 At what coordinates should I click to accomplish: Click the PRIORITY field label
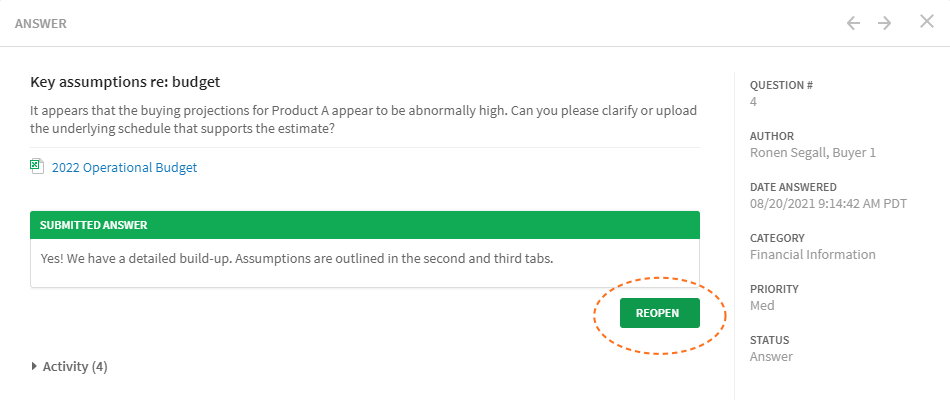pos(774,289)
